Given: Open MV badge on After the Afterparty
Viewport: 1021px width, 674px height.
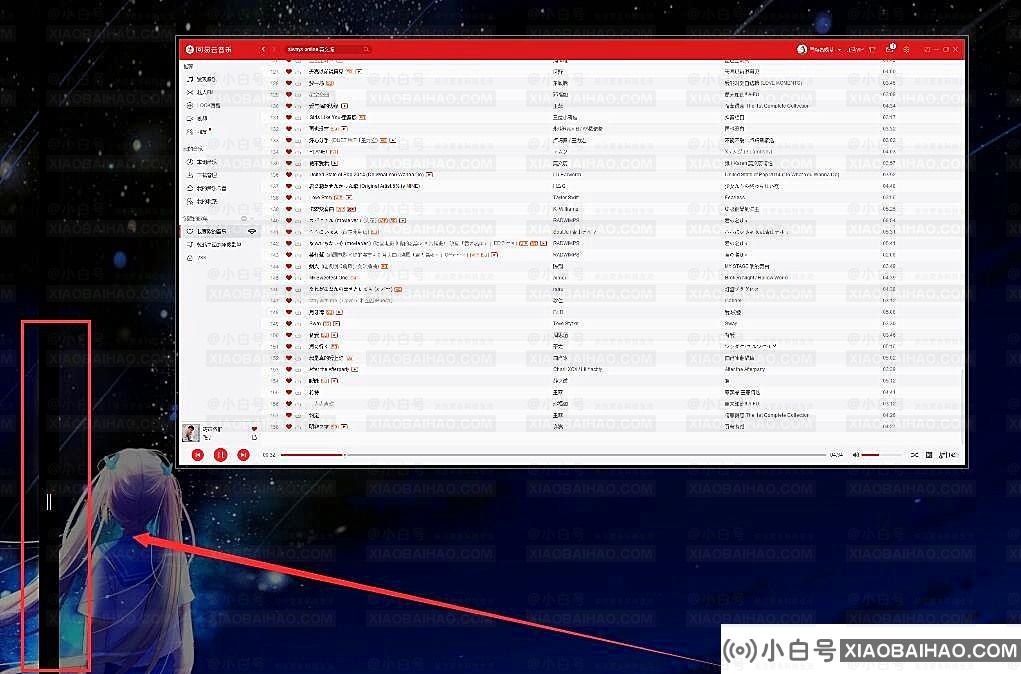Looking at the screenshot, I should tap(355, 369).
